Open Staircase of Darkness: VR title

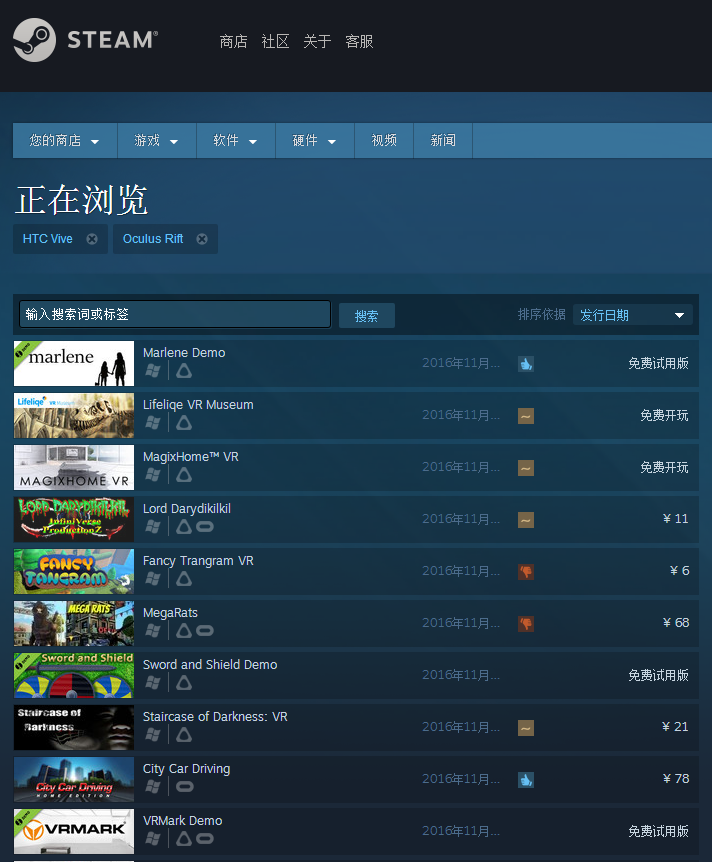coord(215,716)
